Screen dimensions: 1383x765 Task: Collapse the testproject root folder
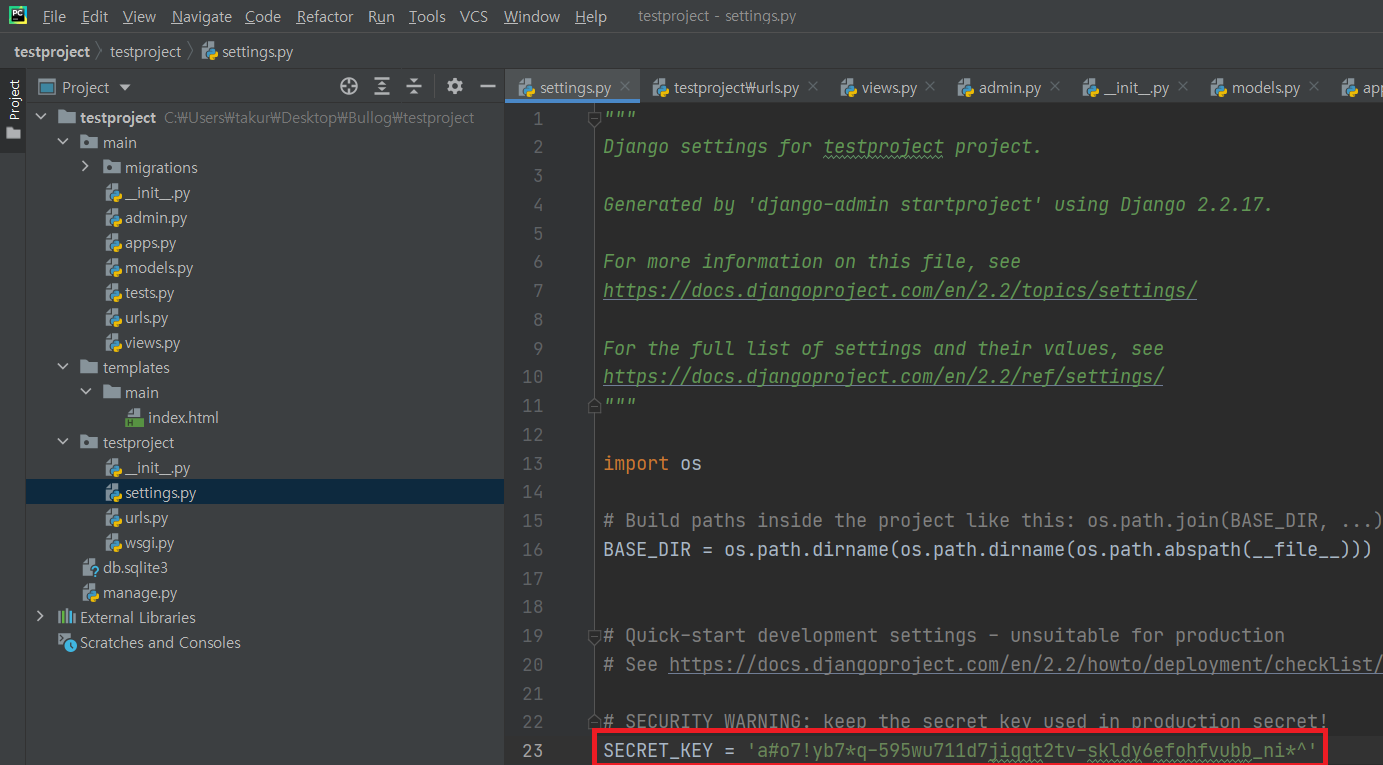41,118
